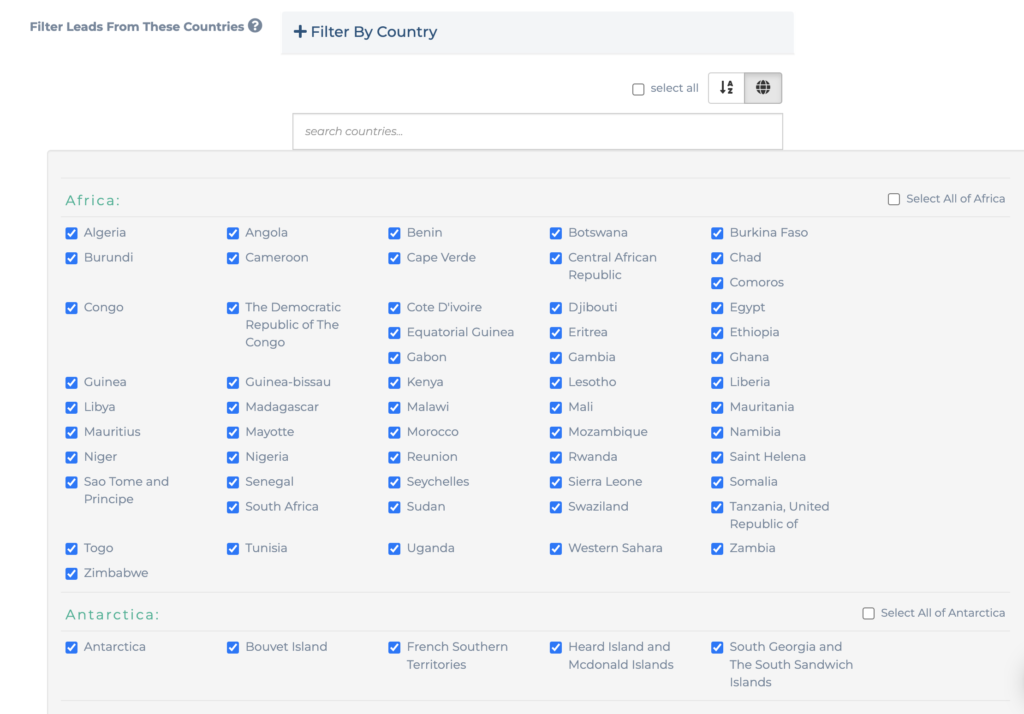Image resolution: width=1024 pixels, height=714 pixels.
Task: Tick the select all checkbox
Action: [x=638, y=89]
